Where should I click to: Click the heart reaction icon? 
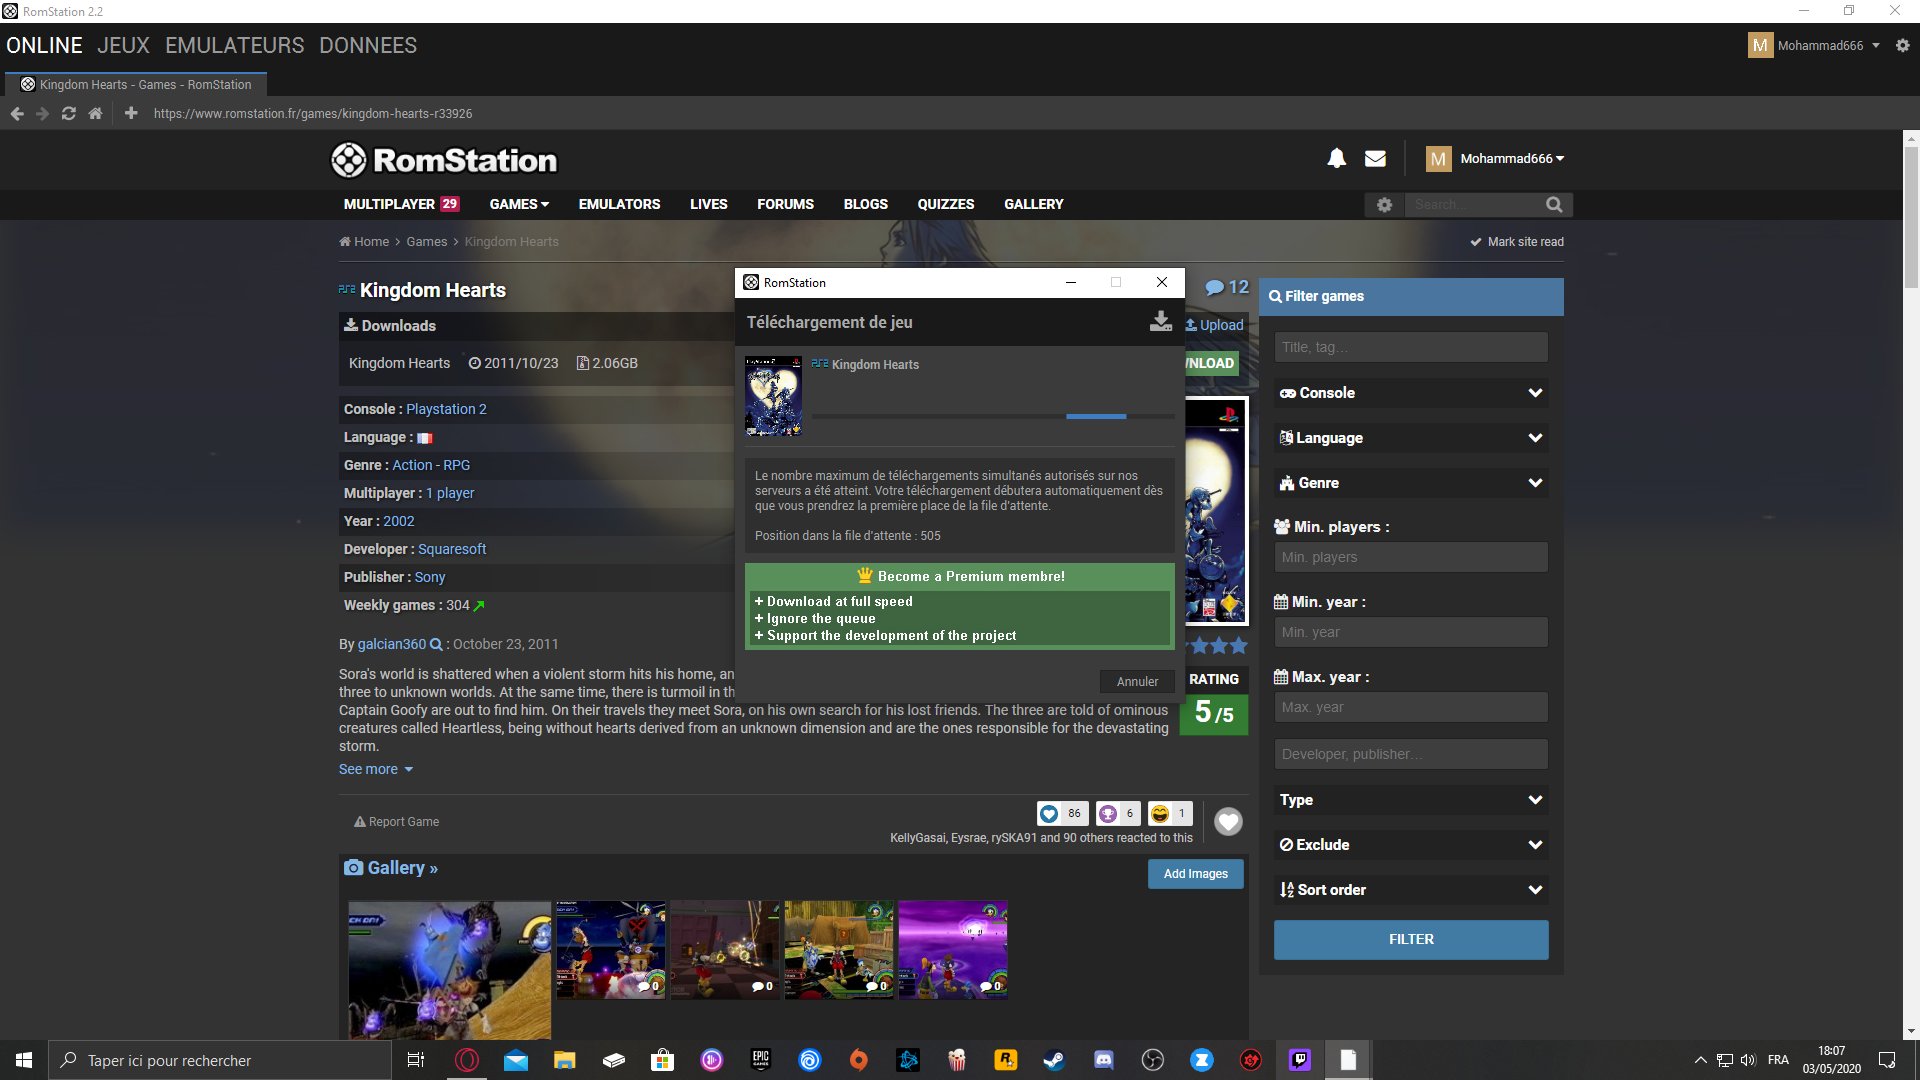(x=1228, y=822)
